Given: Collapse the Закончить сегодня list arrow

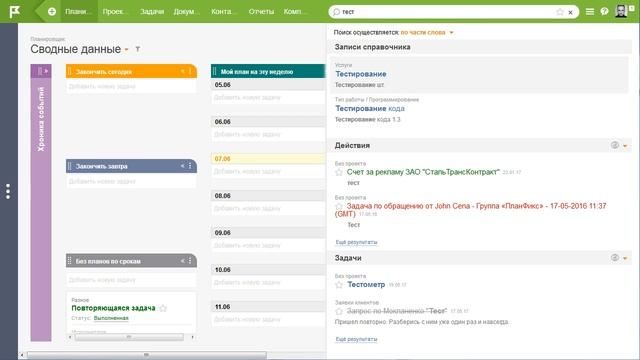Looking at the screenshot, I should click(x=182, y=71).
